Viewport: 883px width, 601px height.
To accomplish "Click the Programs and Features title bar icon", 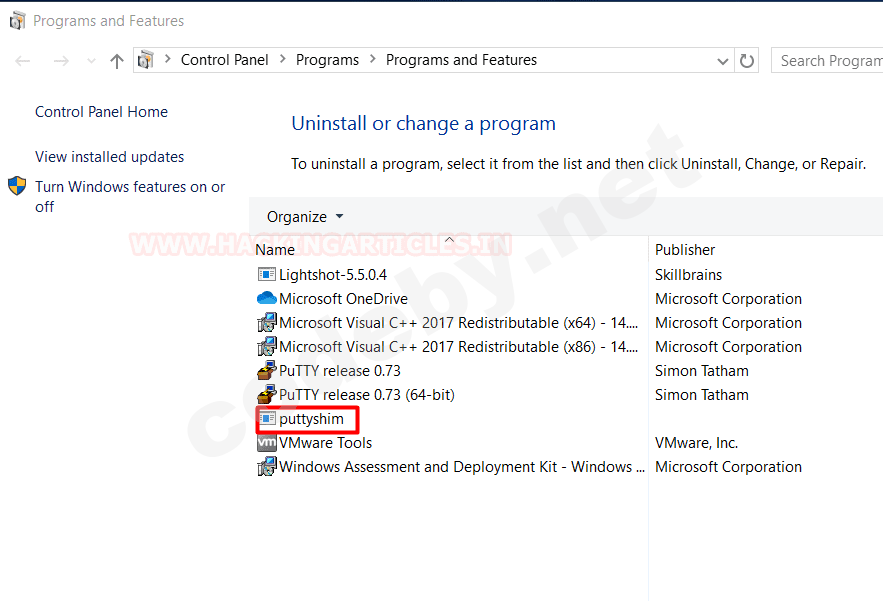I will (17, 21).
